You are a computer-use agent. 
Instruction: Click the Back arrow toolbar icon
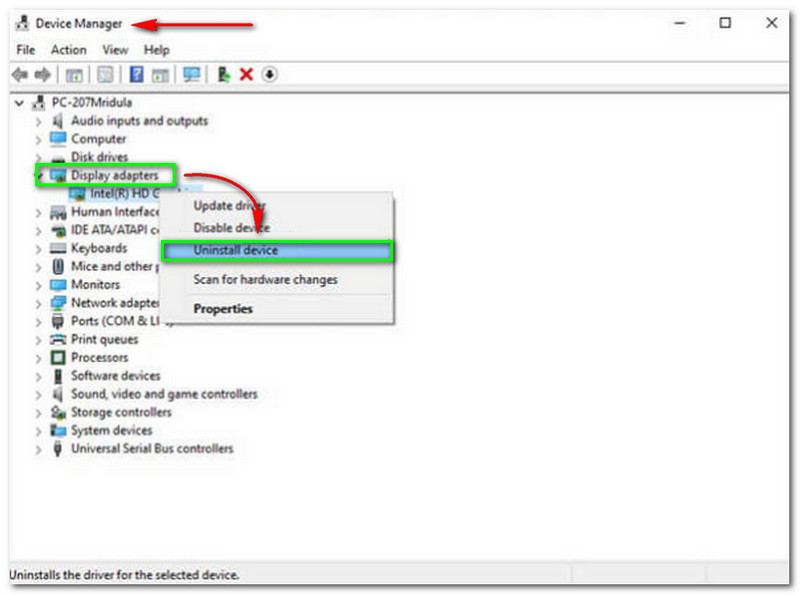20,75
